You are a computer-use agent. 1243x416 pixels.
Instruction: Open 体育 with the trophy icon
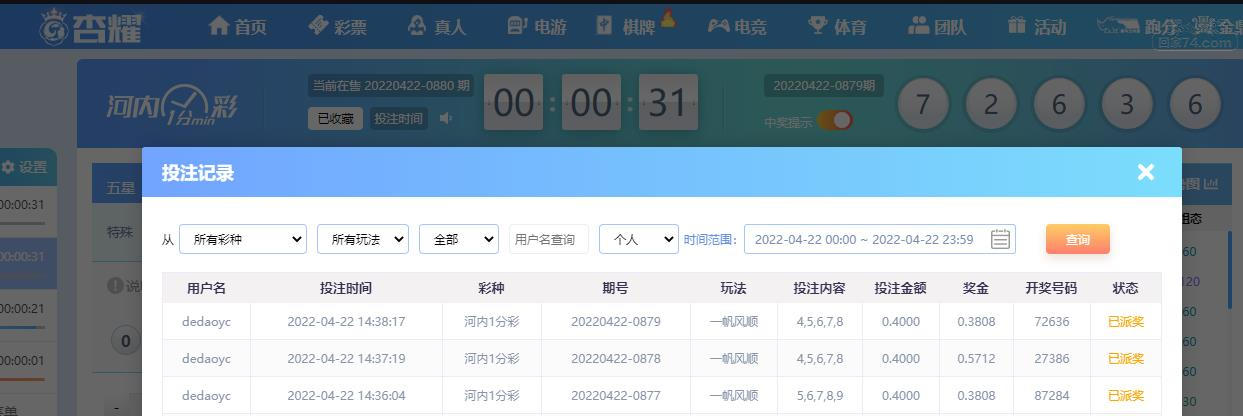tap(837, 26)
